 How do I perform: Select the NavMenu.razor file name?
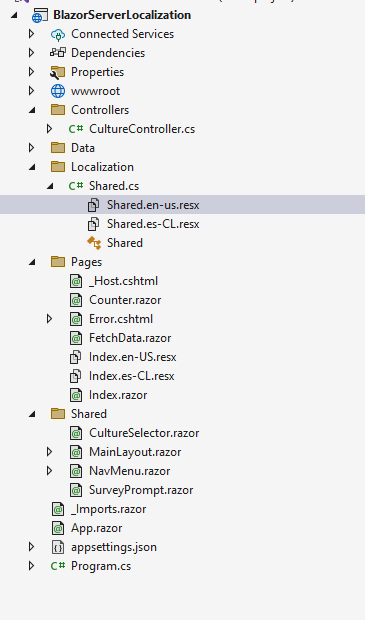coord(129,471)
